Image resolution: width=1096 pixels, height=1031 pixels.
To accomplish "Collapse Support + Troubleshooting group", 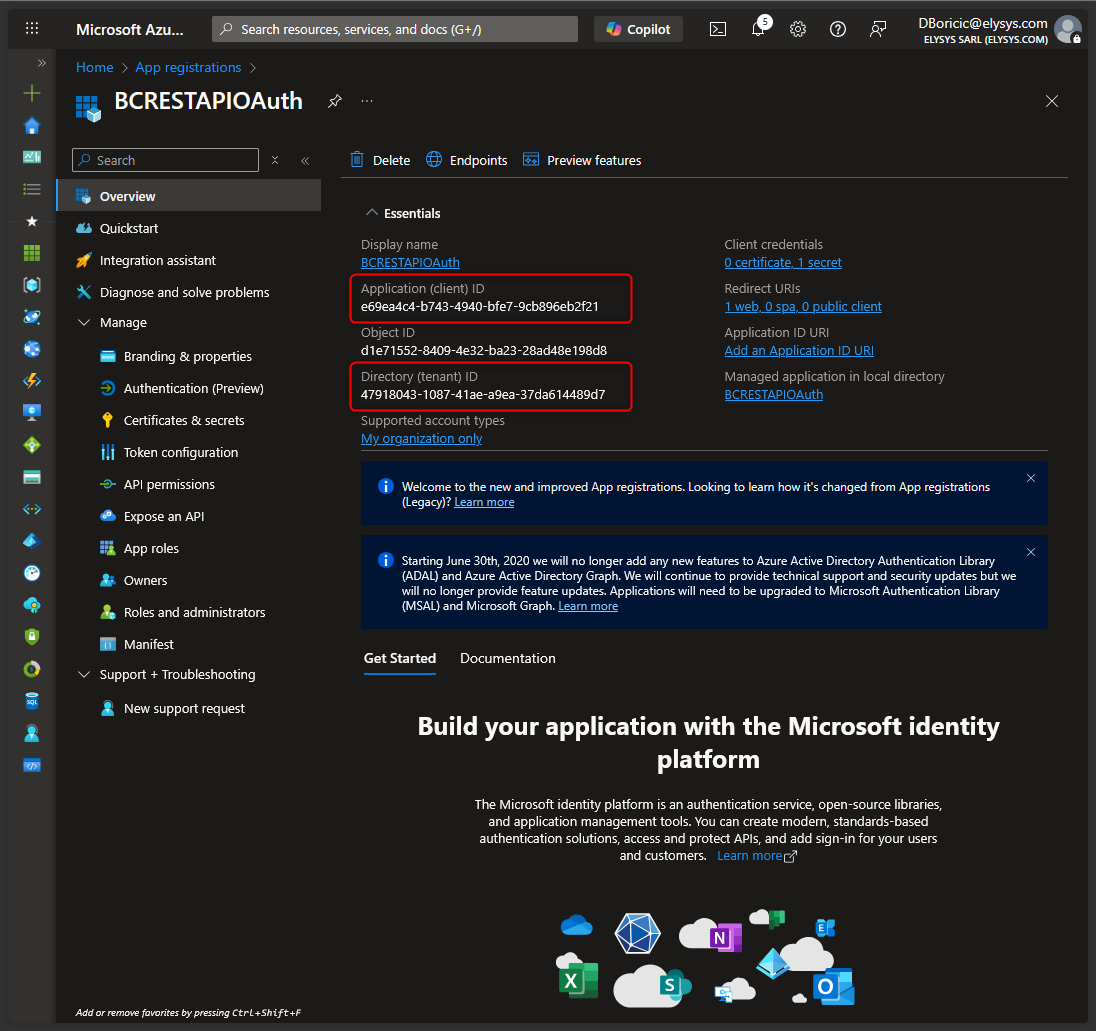I will point(84,675).
